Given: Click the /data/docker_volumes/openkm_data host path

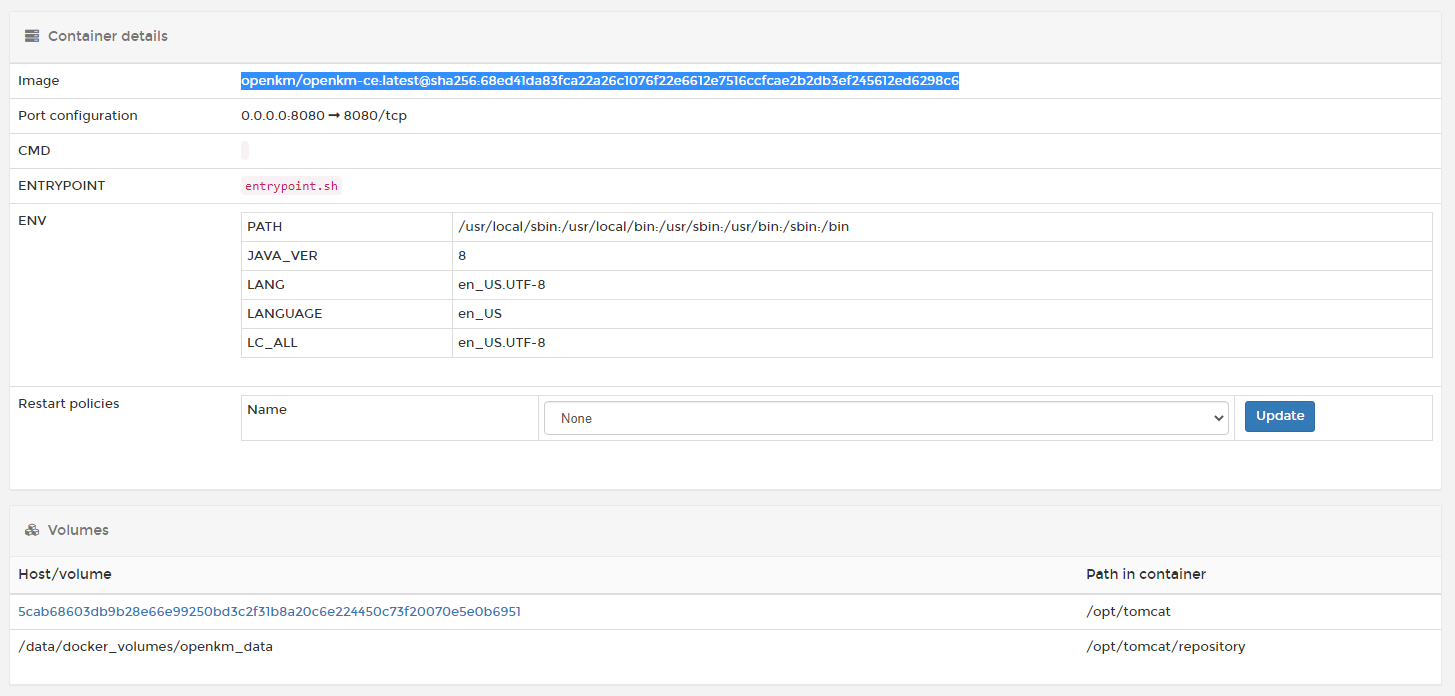Looking at the screenshot, I should coord(145,647).
